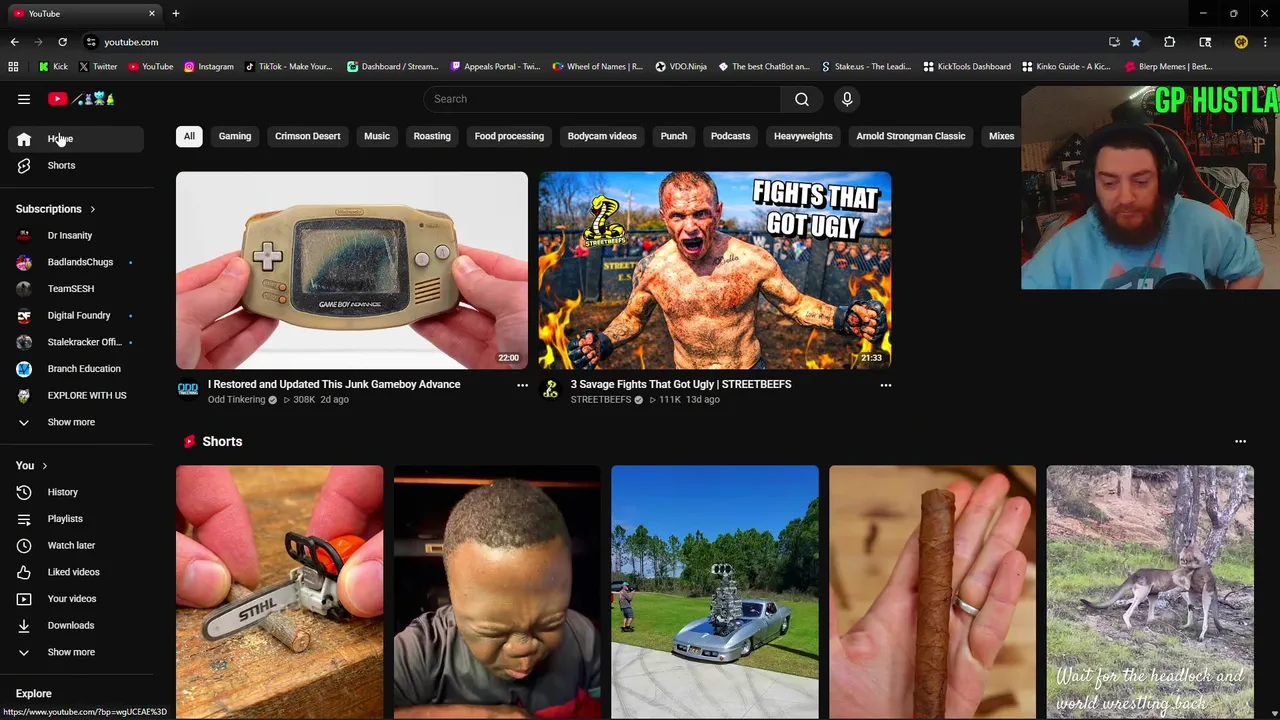Open EXPLORE WITH US subscription

[x=76, y=395]
